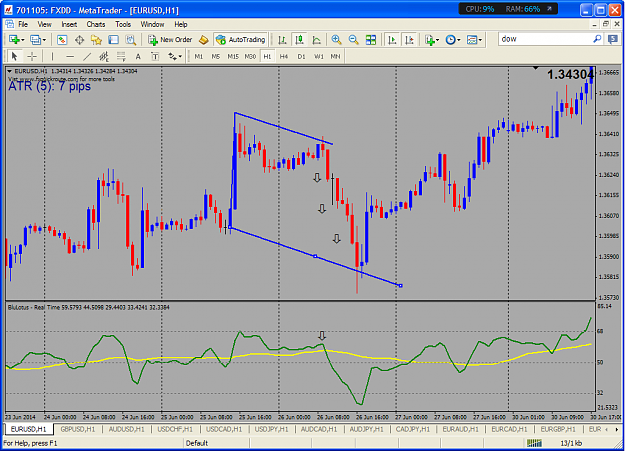The image size is (625, 451).
Task: Expand the Arrows objects dropdown
Action: coord(180,57)
